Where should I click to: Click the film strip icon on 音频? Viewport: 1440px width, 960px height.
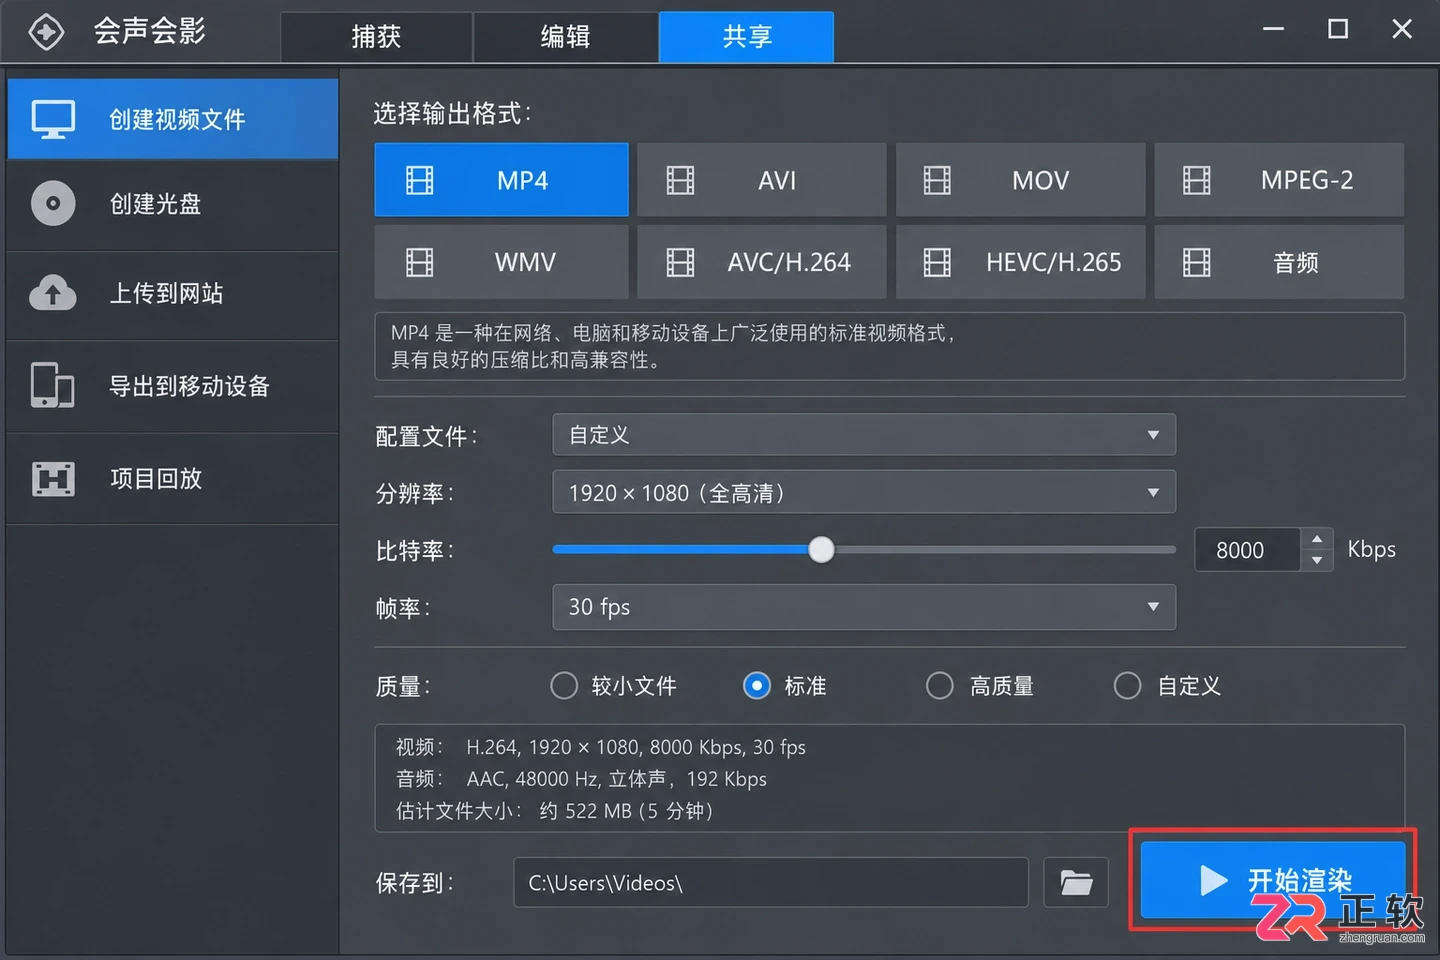[1196, 262]
